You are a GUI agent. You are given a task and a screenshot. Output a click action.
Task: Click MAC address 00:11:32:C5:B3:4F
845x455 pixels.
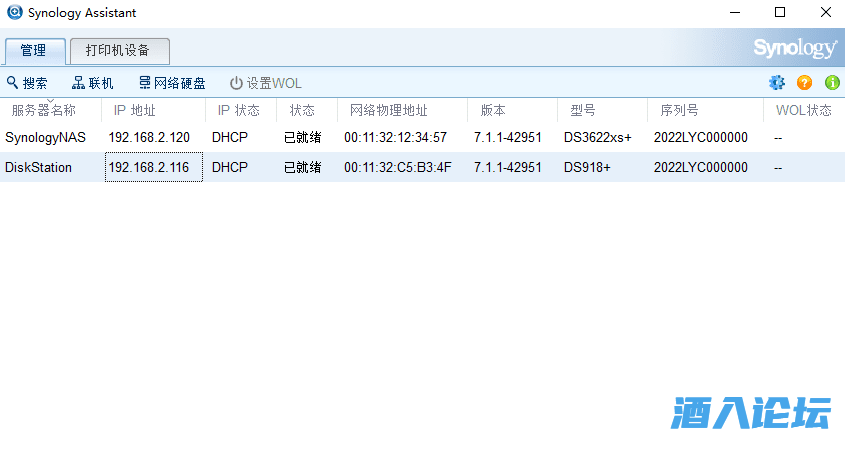398,167
